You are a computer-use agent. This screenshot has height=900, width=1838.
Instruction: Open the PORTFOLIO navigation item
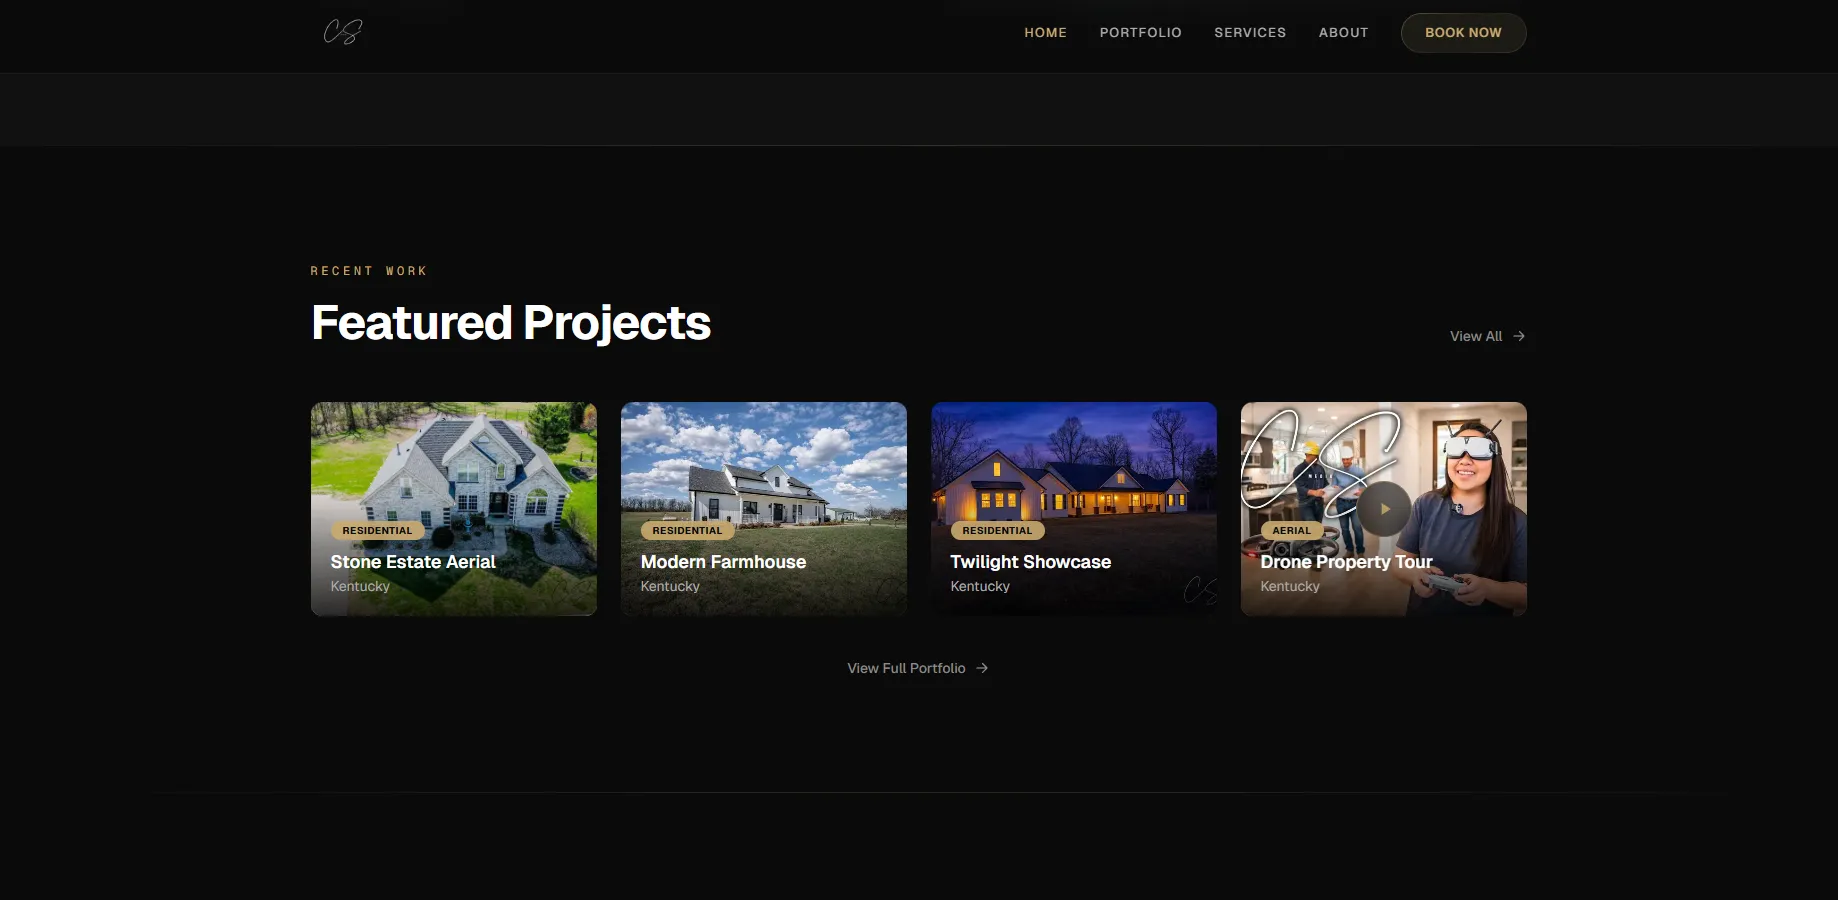(1140, 32)
